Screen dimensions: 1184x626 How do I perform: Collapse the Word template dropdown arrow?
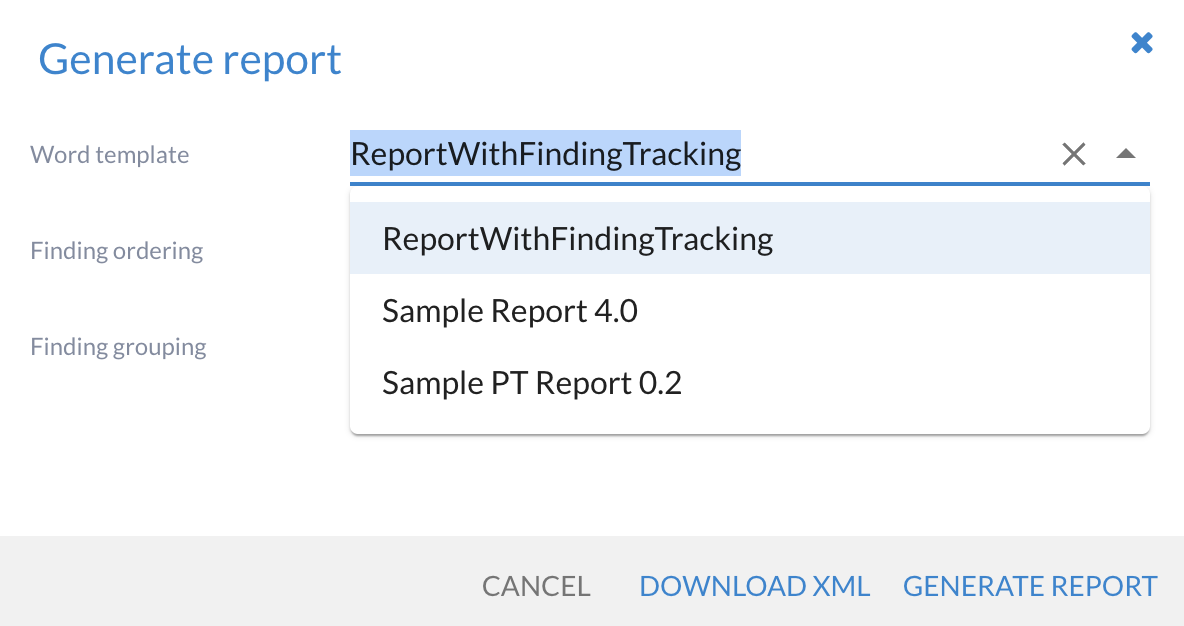[1126, 154]
